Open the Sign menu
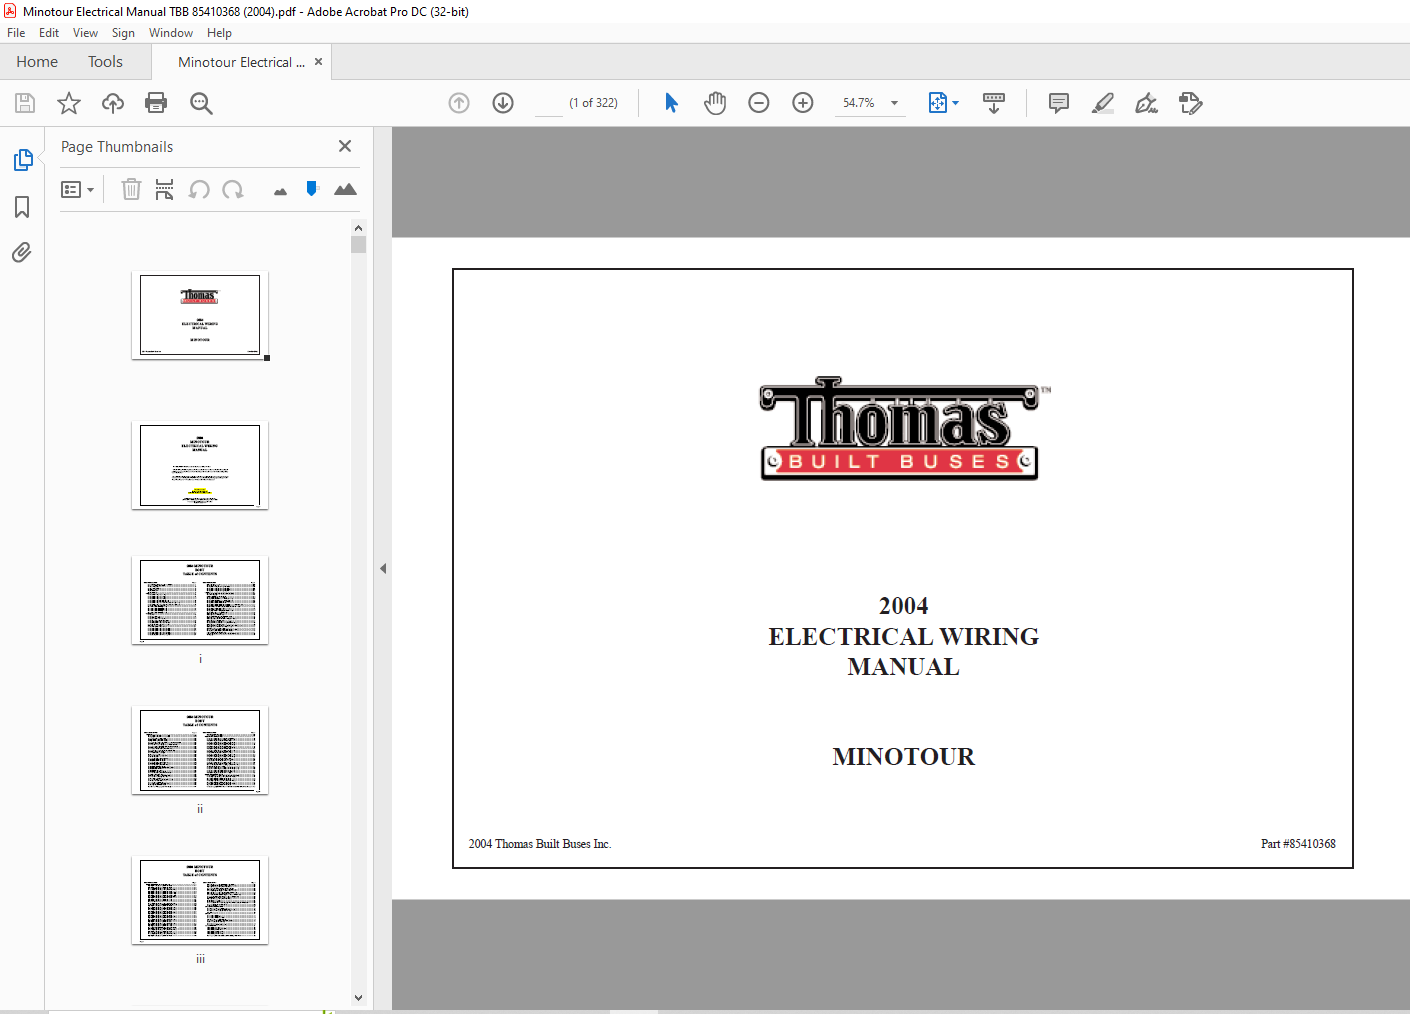The width and height of the screenshot is (1410, 1014). pyautogui.click(x=123, y=33)
